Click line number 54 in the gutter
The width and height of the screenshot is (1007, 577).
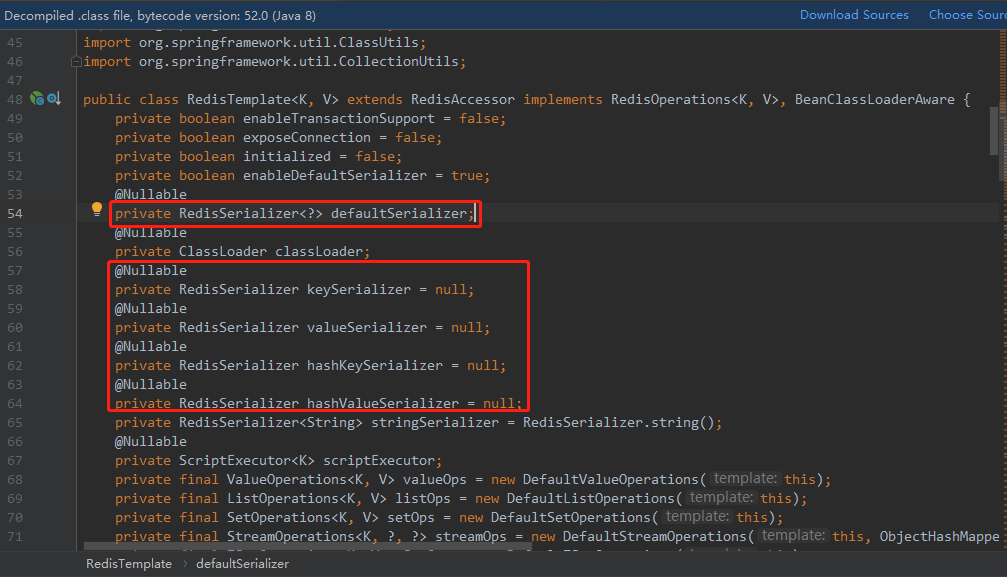15,213
